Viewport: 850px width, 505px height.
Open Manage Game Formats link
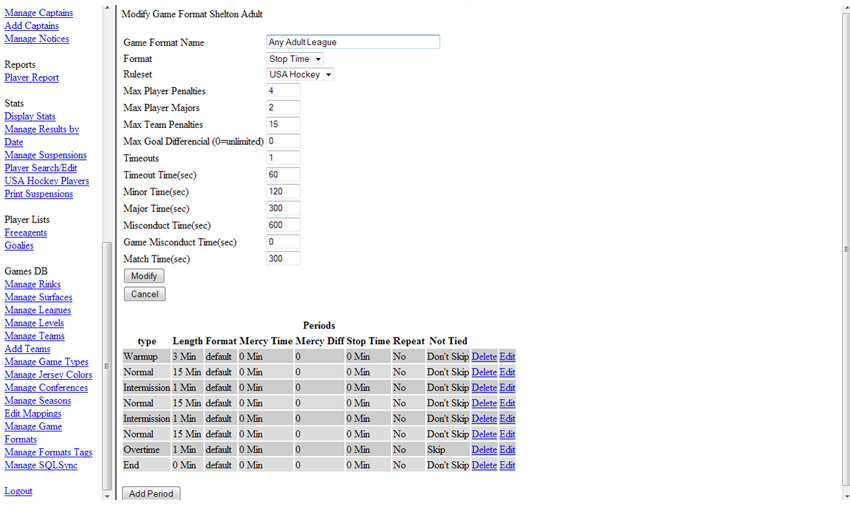(33, 433)
